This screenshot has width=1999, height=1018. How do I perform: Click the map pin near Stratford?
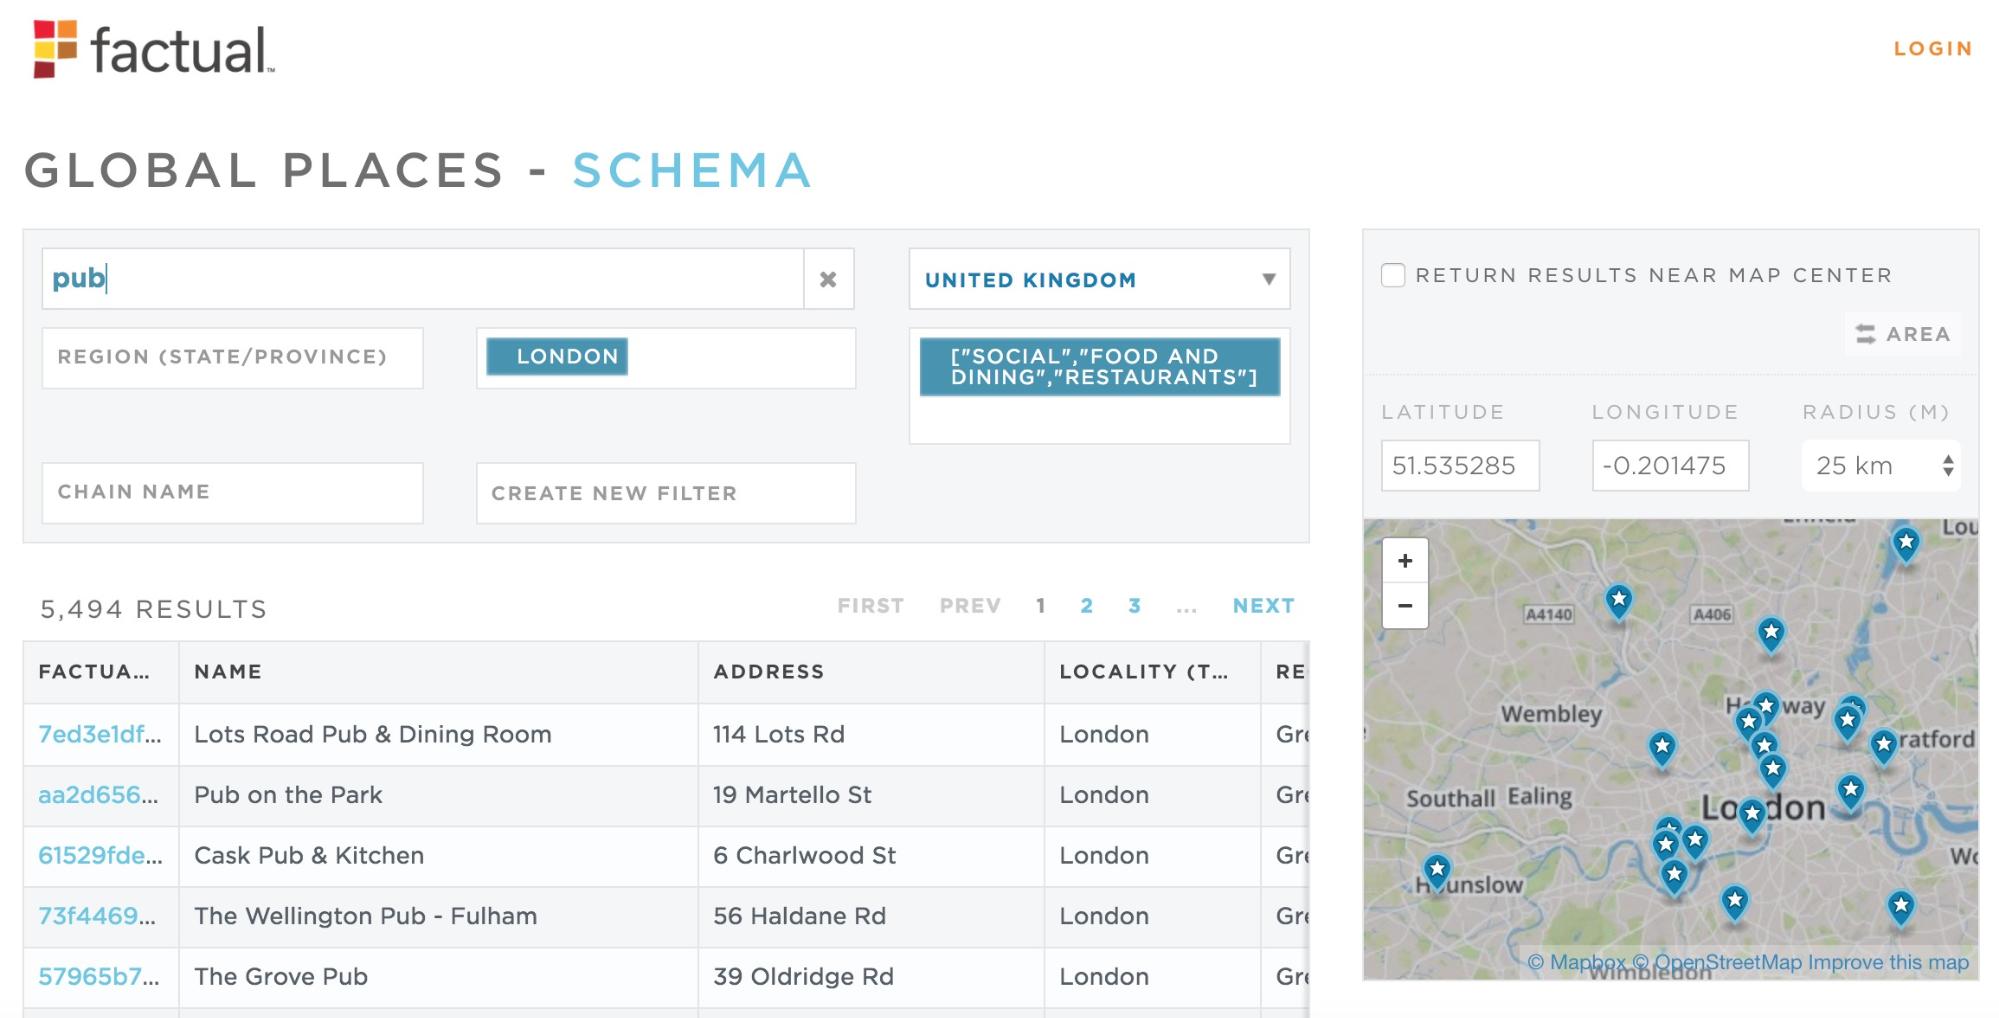[x=1884, y=743]
